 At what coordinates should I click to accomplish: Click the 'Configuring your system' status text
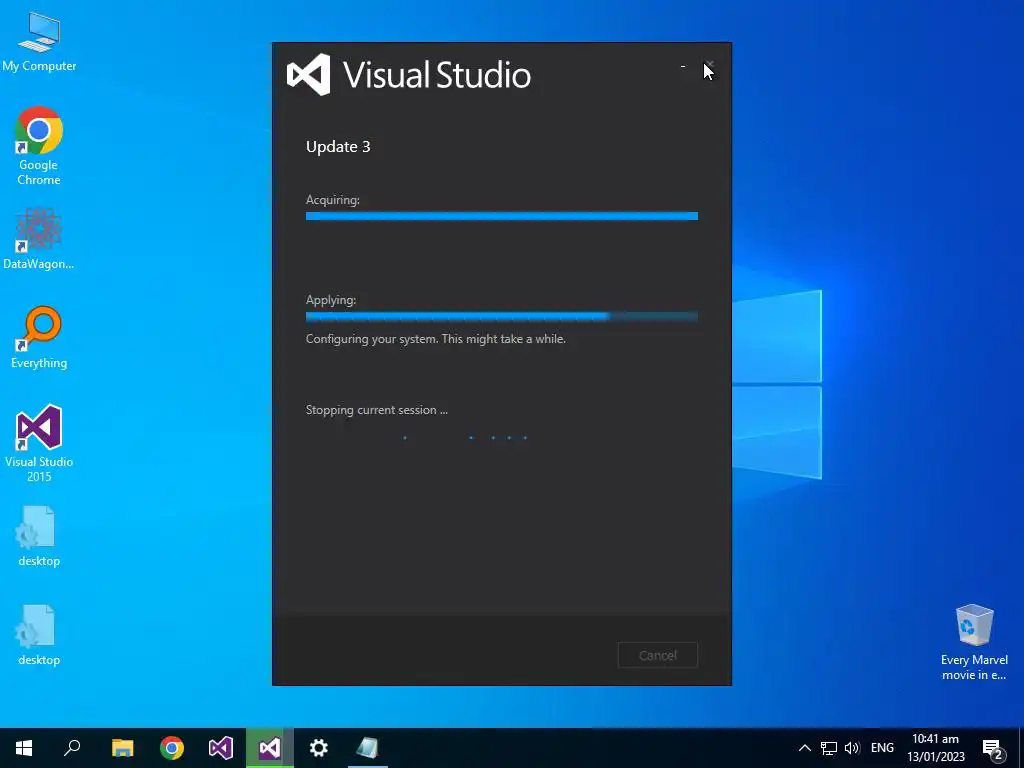[x=436, y=339]
